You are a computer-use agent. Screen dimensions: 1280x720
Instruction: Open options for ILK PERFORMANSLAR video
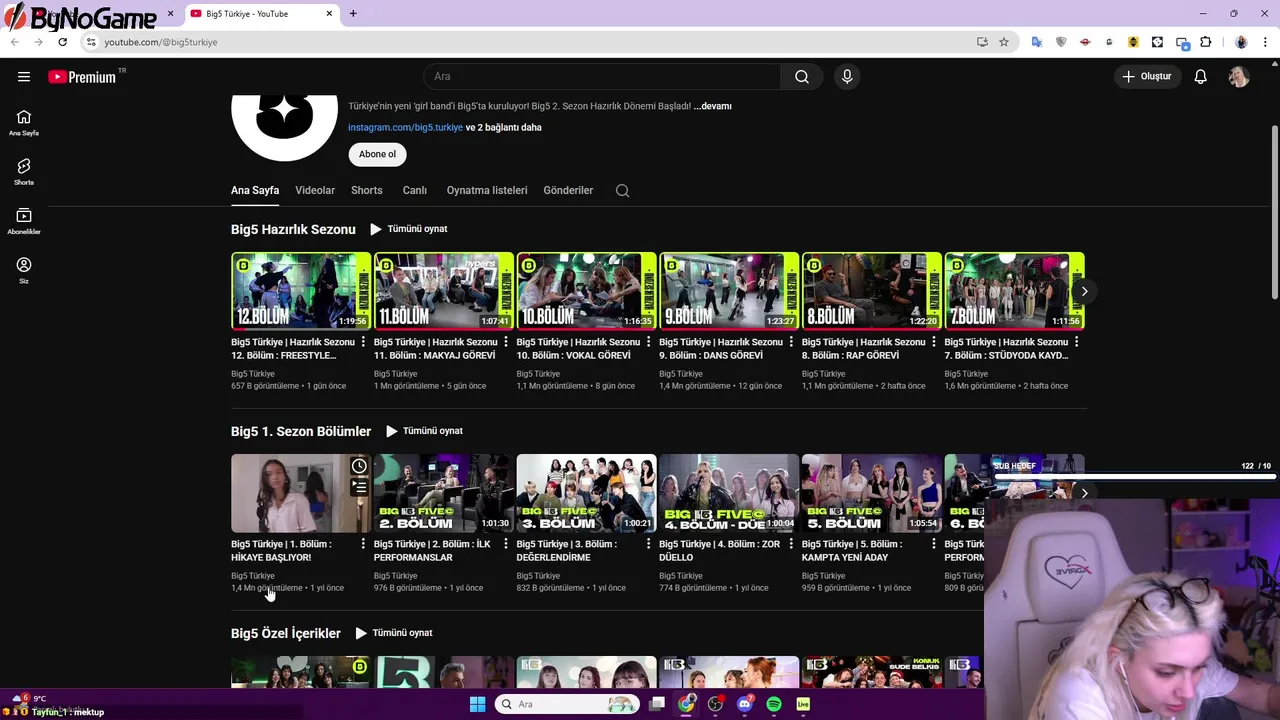point(506,544)
